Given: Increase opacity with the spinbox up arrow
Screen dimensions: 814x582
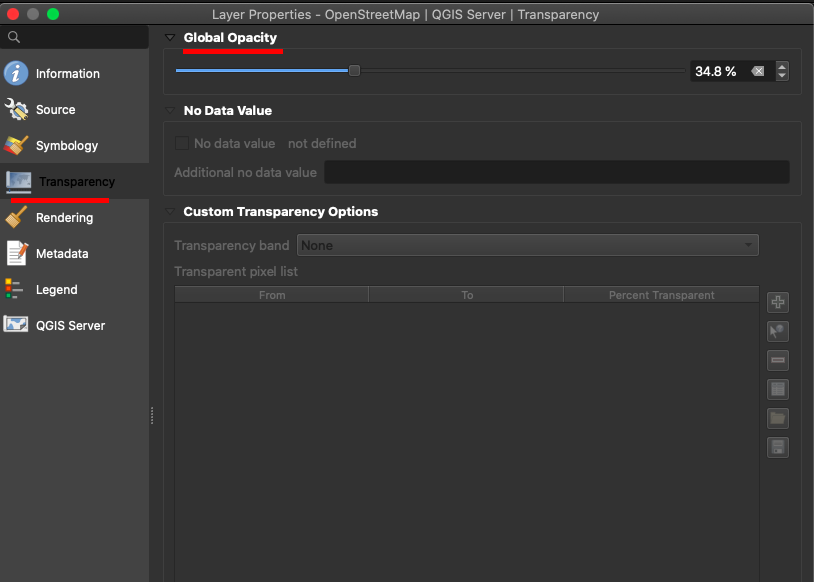Looking at the screenshot, I should coord(782,66).
